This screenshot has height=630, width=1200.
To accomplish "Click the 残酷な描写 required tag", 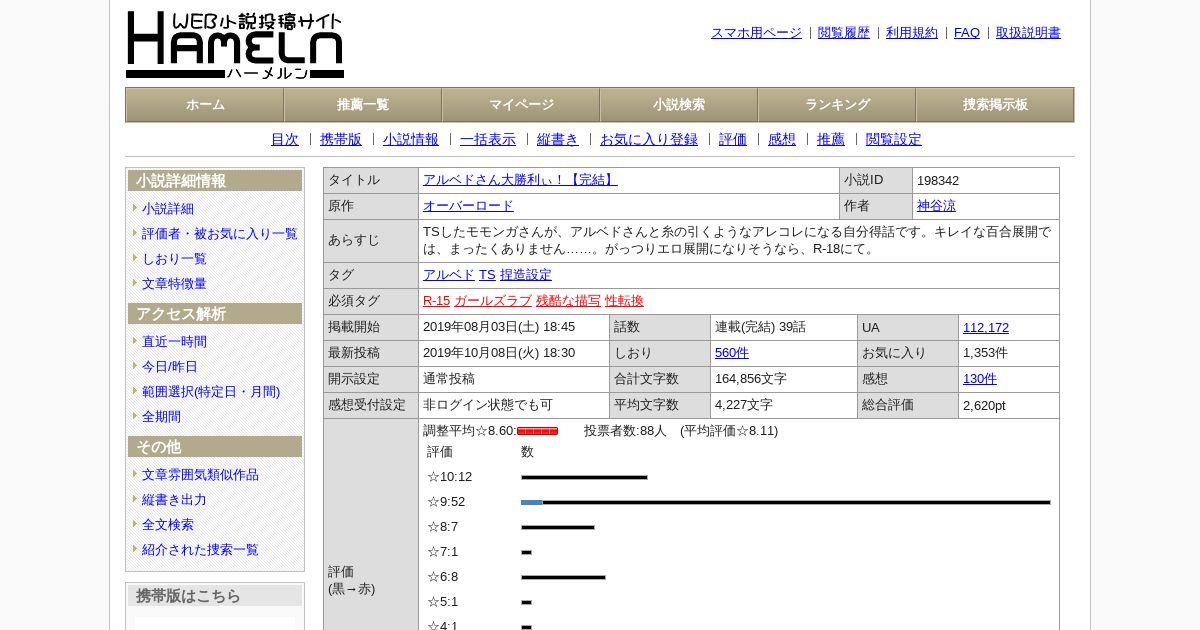I will (x=568, y=301).
